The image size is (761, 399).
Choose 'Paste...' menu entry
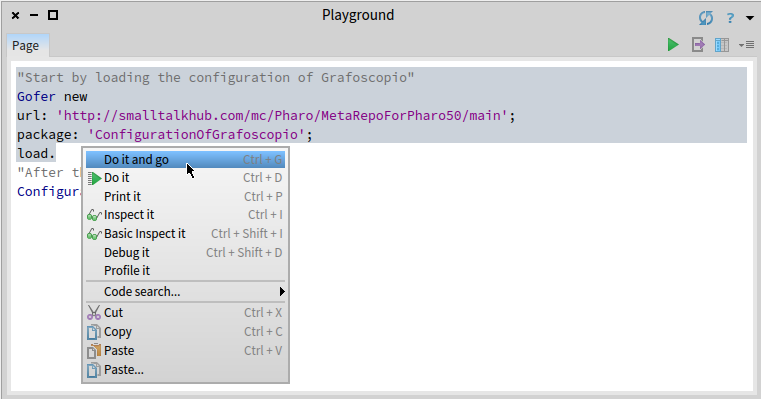185,369
